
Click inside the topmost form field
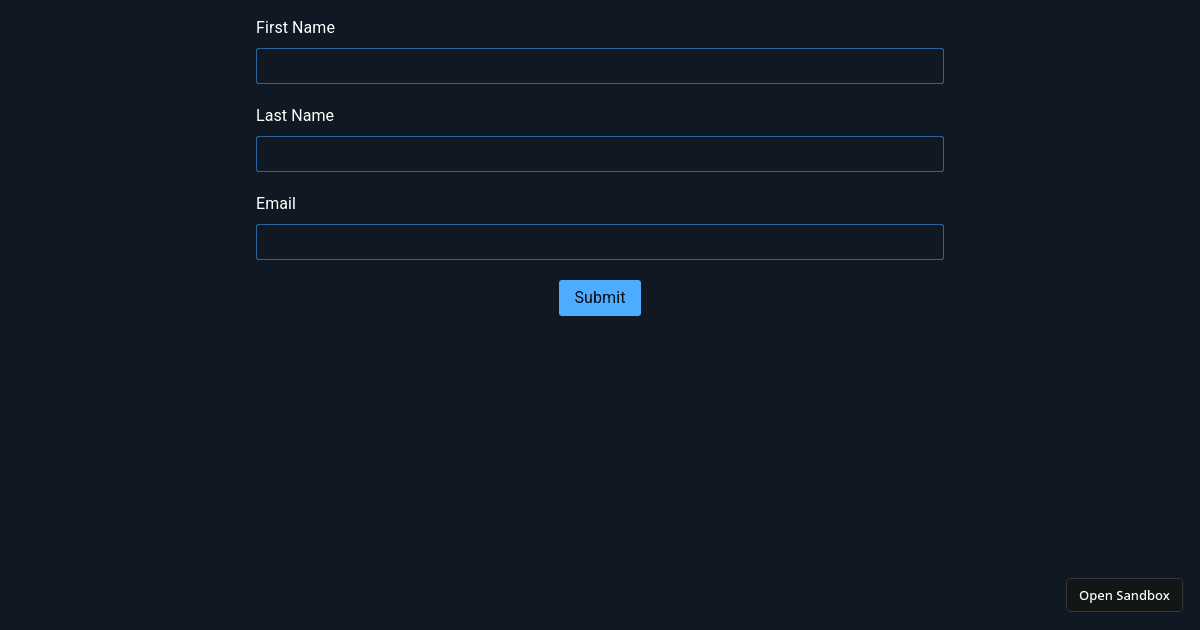tap(600, 66)
